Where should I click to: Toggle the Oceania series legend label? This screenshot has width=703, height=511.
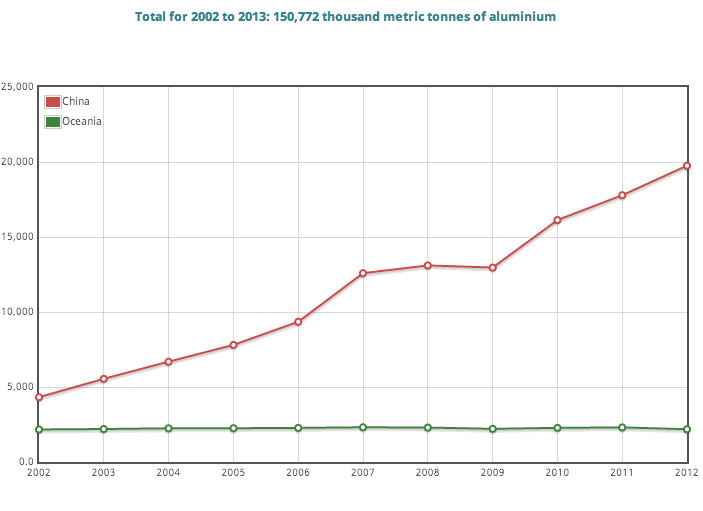pyautogui.click(x=82, y=121)
